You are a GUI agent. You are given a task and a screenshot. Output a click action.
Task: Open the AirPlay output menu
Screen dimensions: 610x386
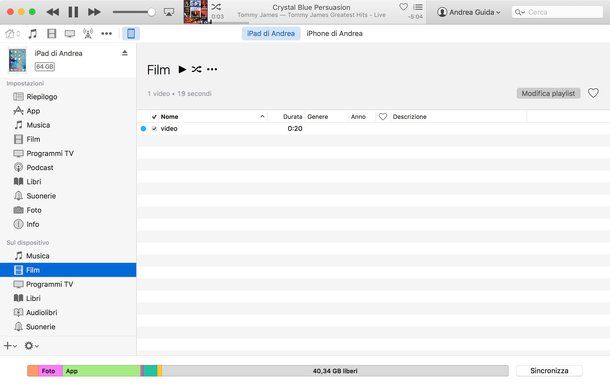click(169, 12)
